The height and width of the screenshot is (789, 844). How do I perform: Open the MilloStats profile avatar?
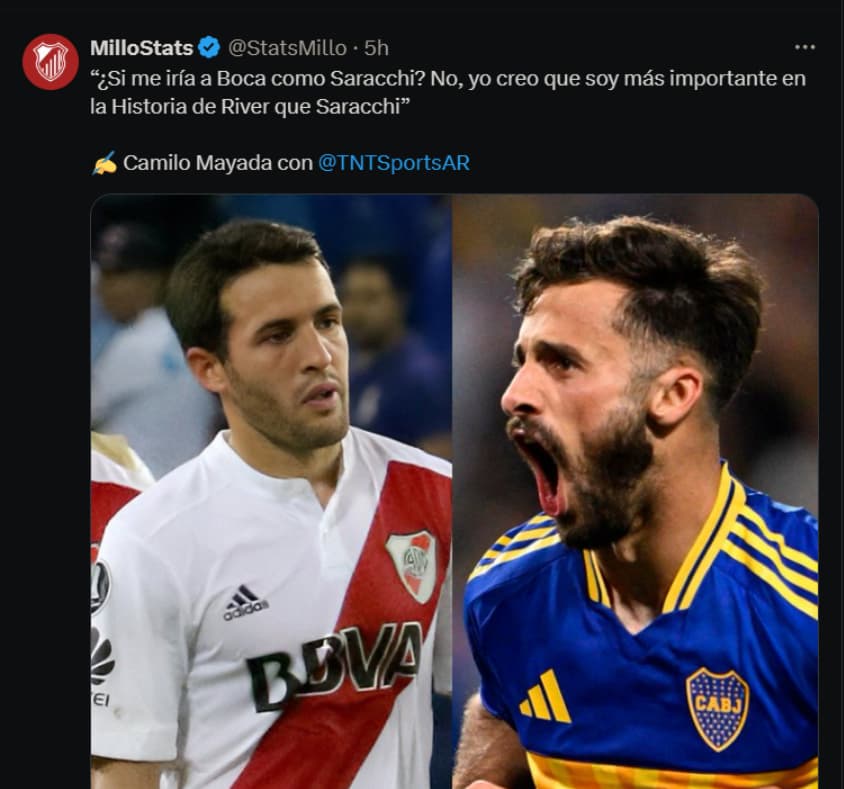point(51,61)
